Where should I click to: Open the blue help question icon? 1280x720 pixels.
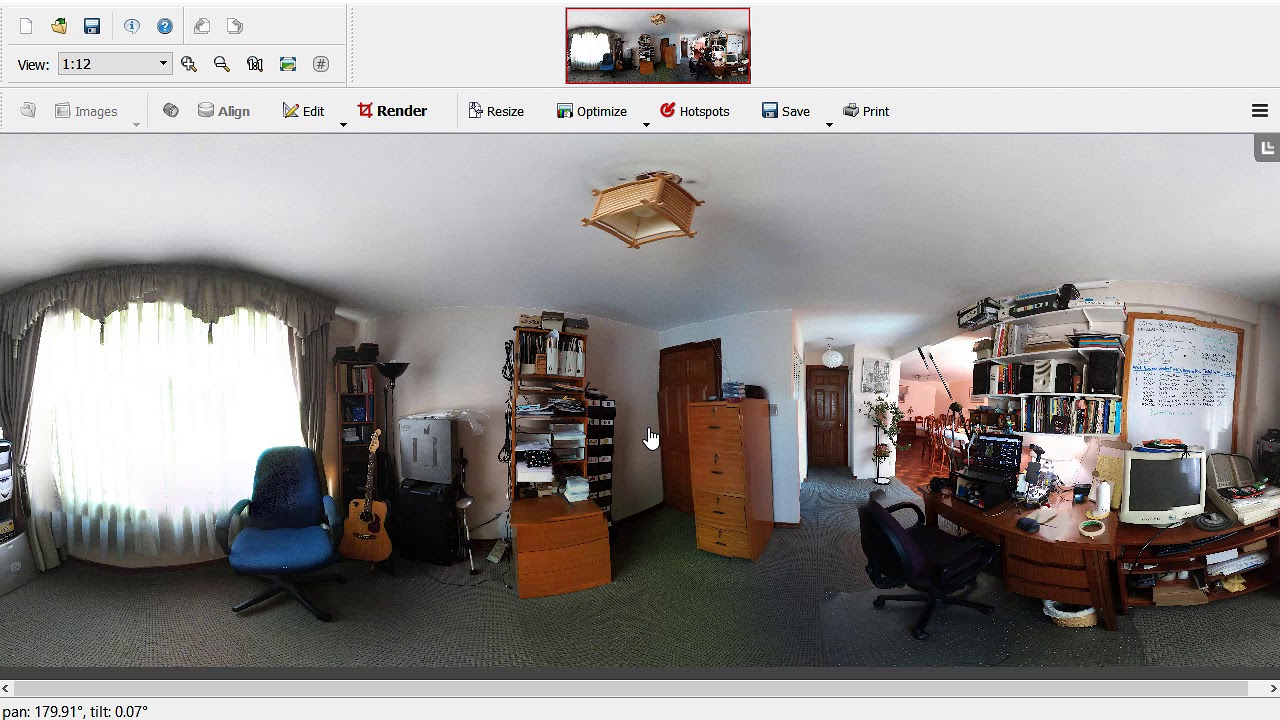coord(165,26)
